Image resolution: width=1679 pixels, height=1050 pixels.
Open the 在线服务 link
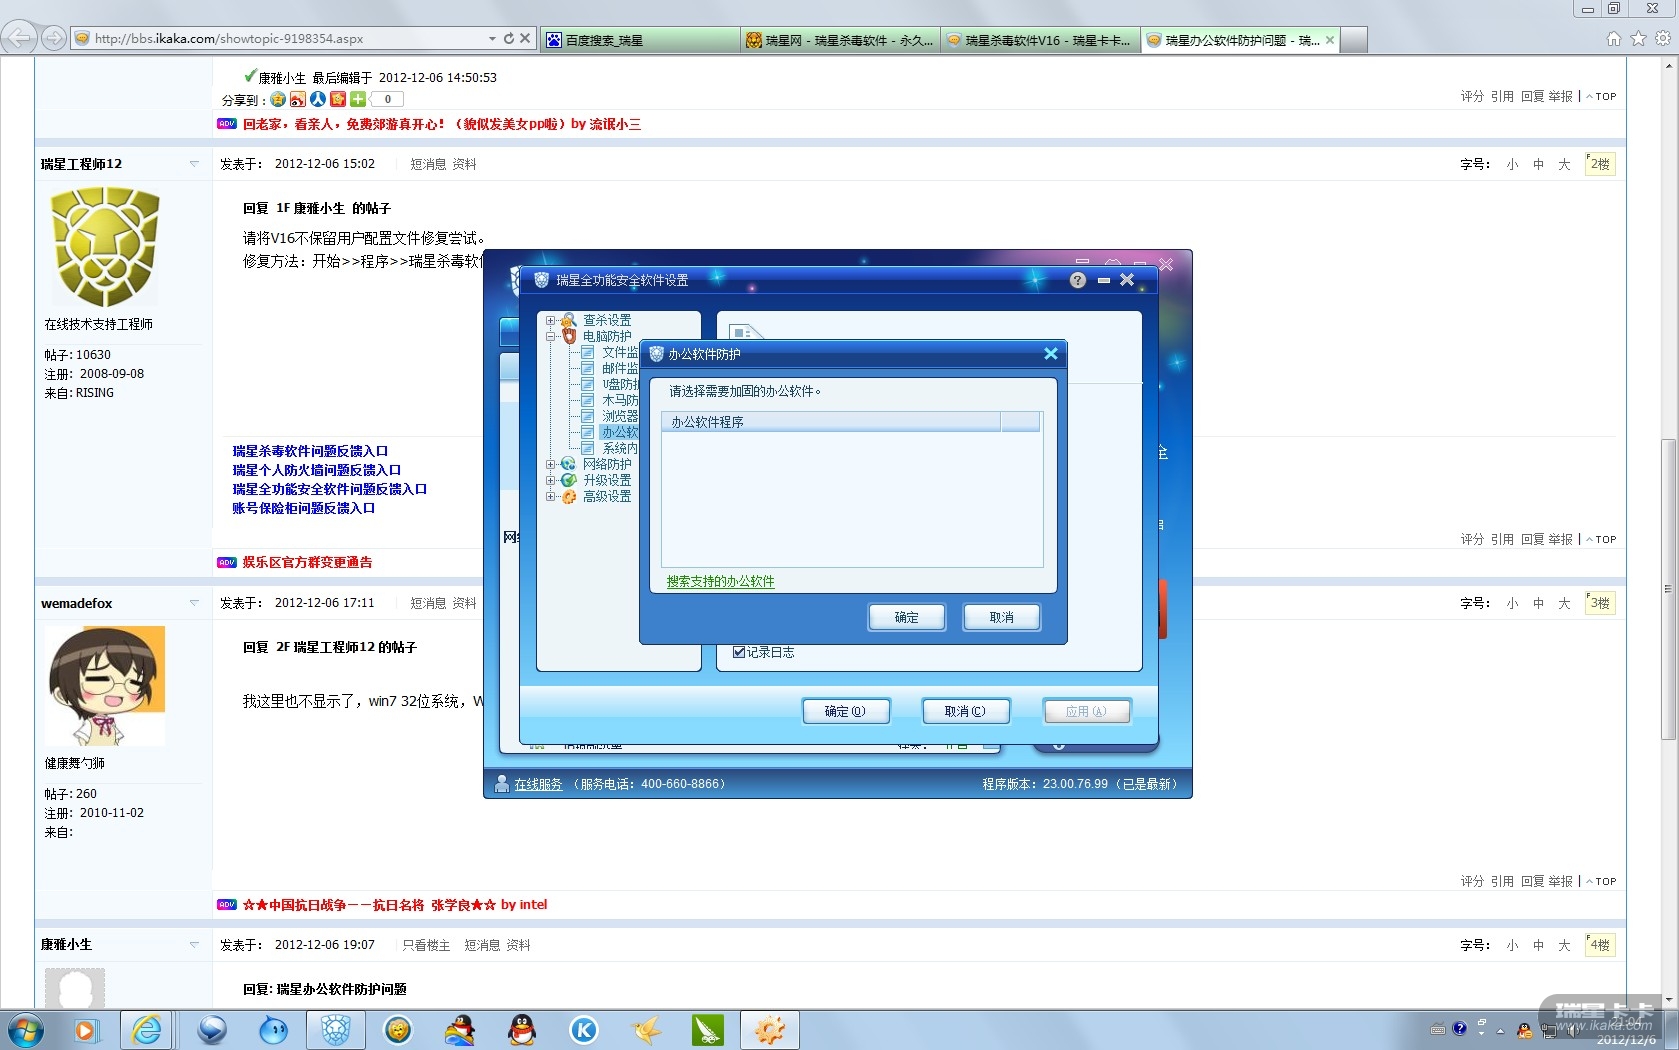click(538, 784)
